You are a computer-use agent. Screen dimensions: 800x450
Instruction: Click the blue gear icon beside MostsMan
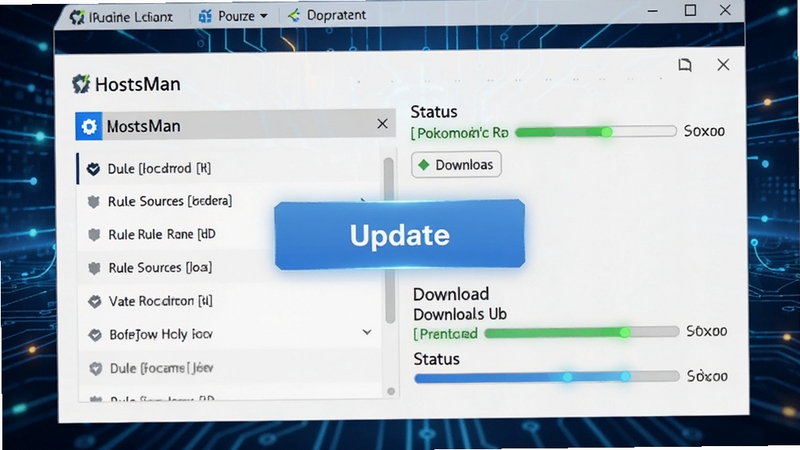click(x=89, y=126)
